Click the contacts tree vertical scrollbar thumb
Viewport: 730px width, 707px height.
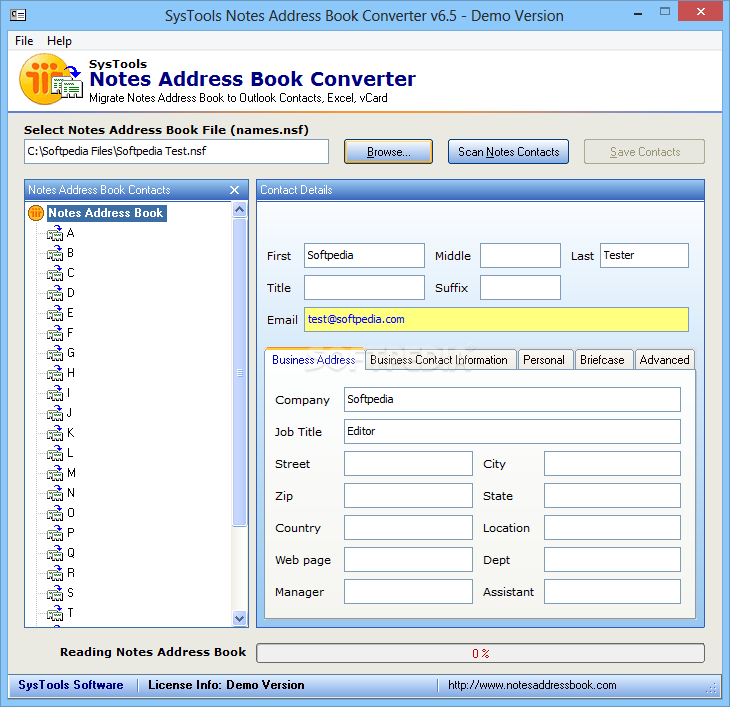tap(240, 372)
